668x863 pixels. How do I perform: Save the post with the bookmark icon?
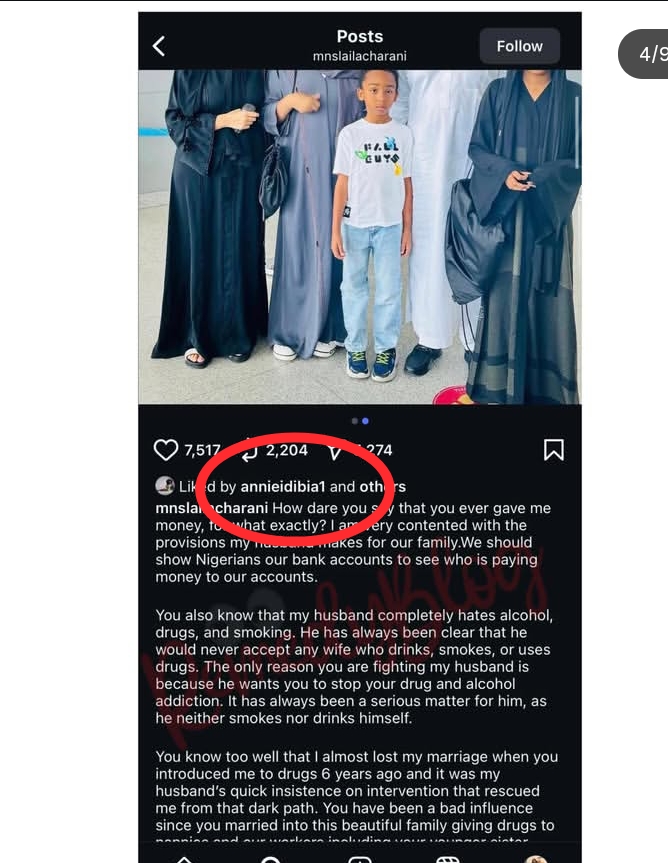(554, 450)
